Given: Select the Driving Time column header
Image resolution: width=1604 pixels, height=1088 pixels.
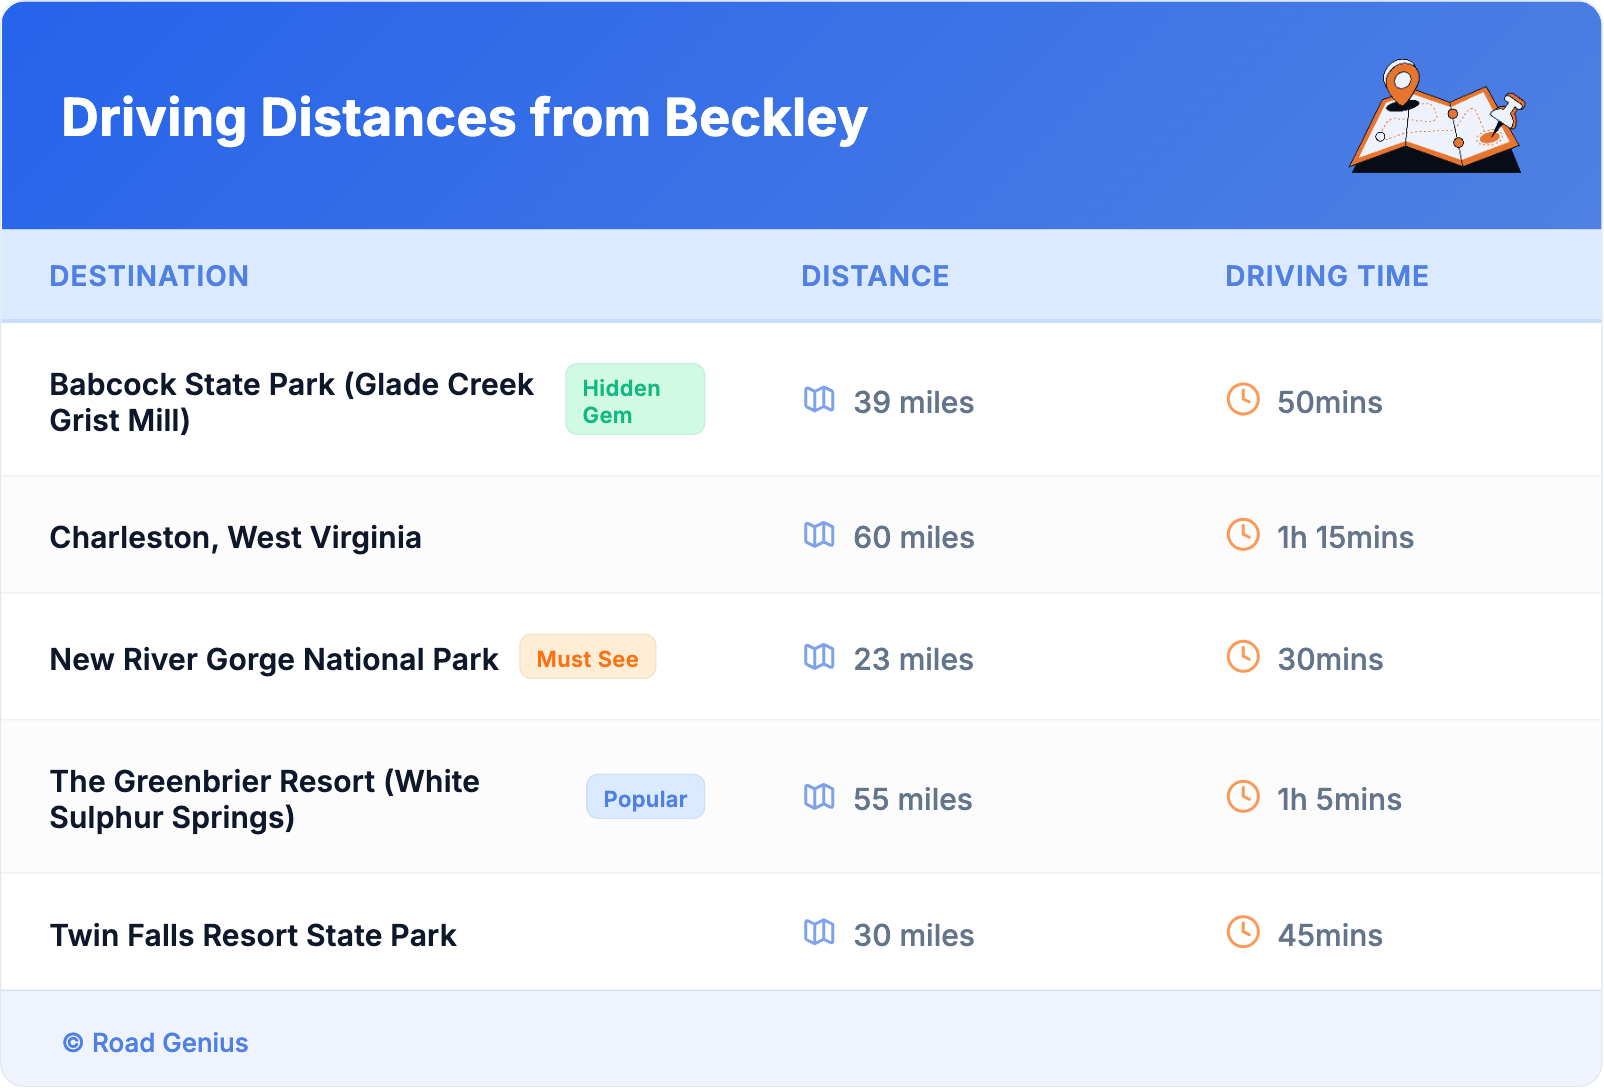Looking at the screenshot, I should [x=1327, y=276].
